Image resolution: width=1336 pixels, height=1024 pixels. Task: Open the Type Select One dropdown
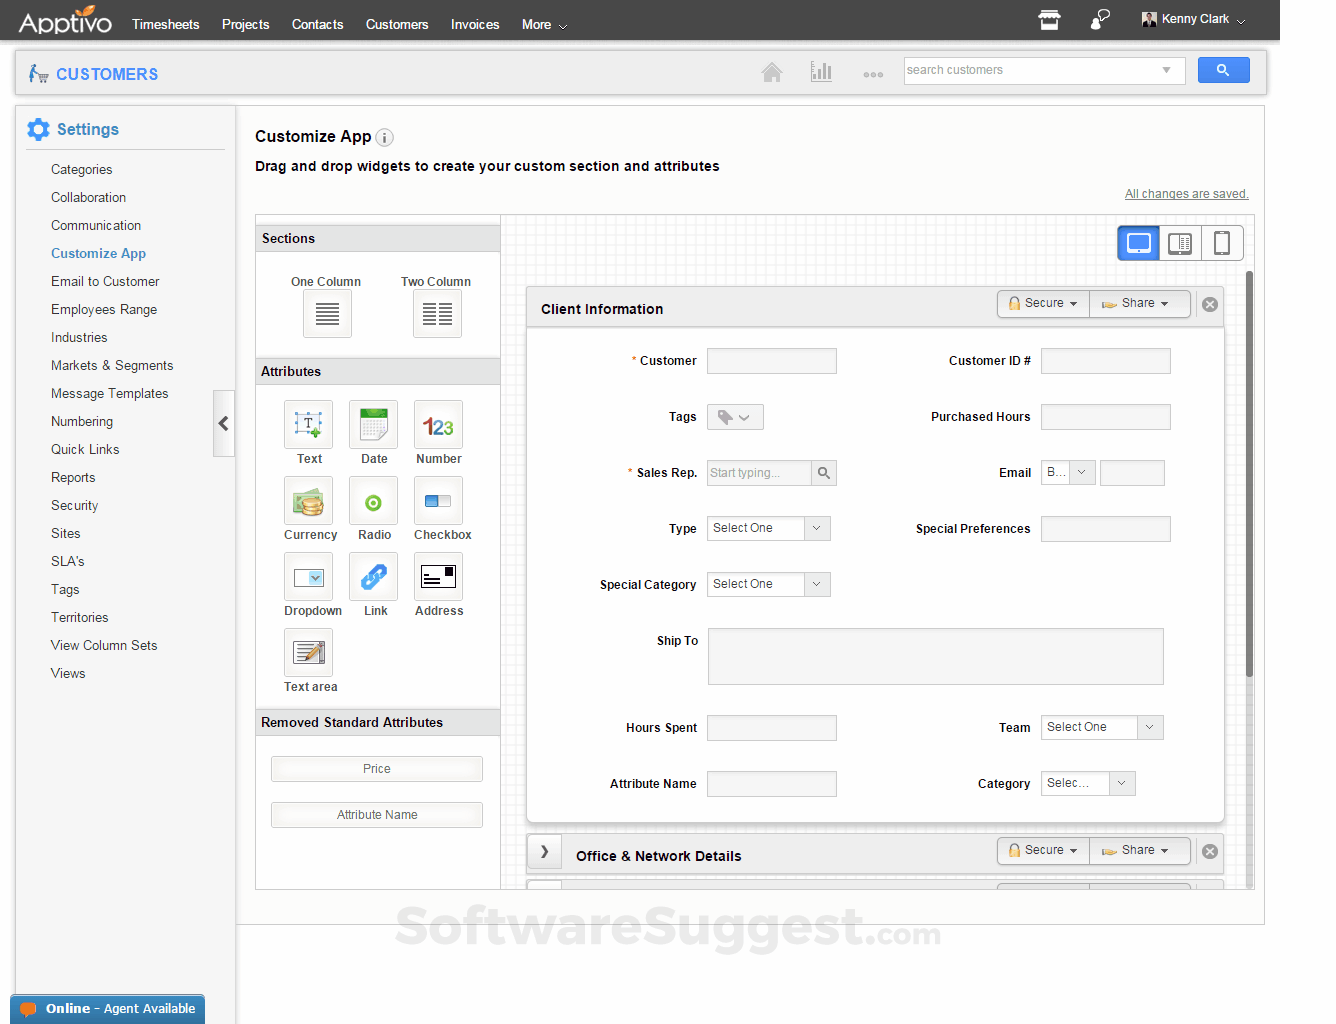click(x=768, y=528)
